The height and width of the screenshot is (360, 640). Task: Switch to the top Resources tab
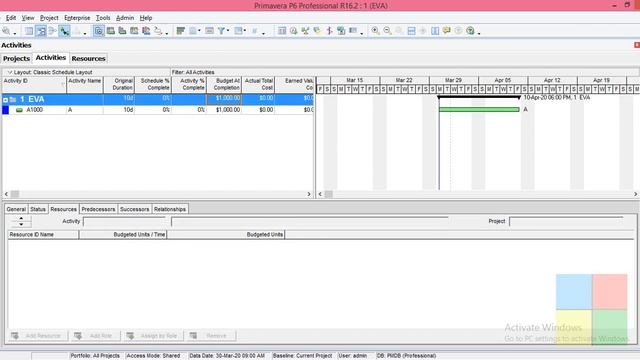88,58
